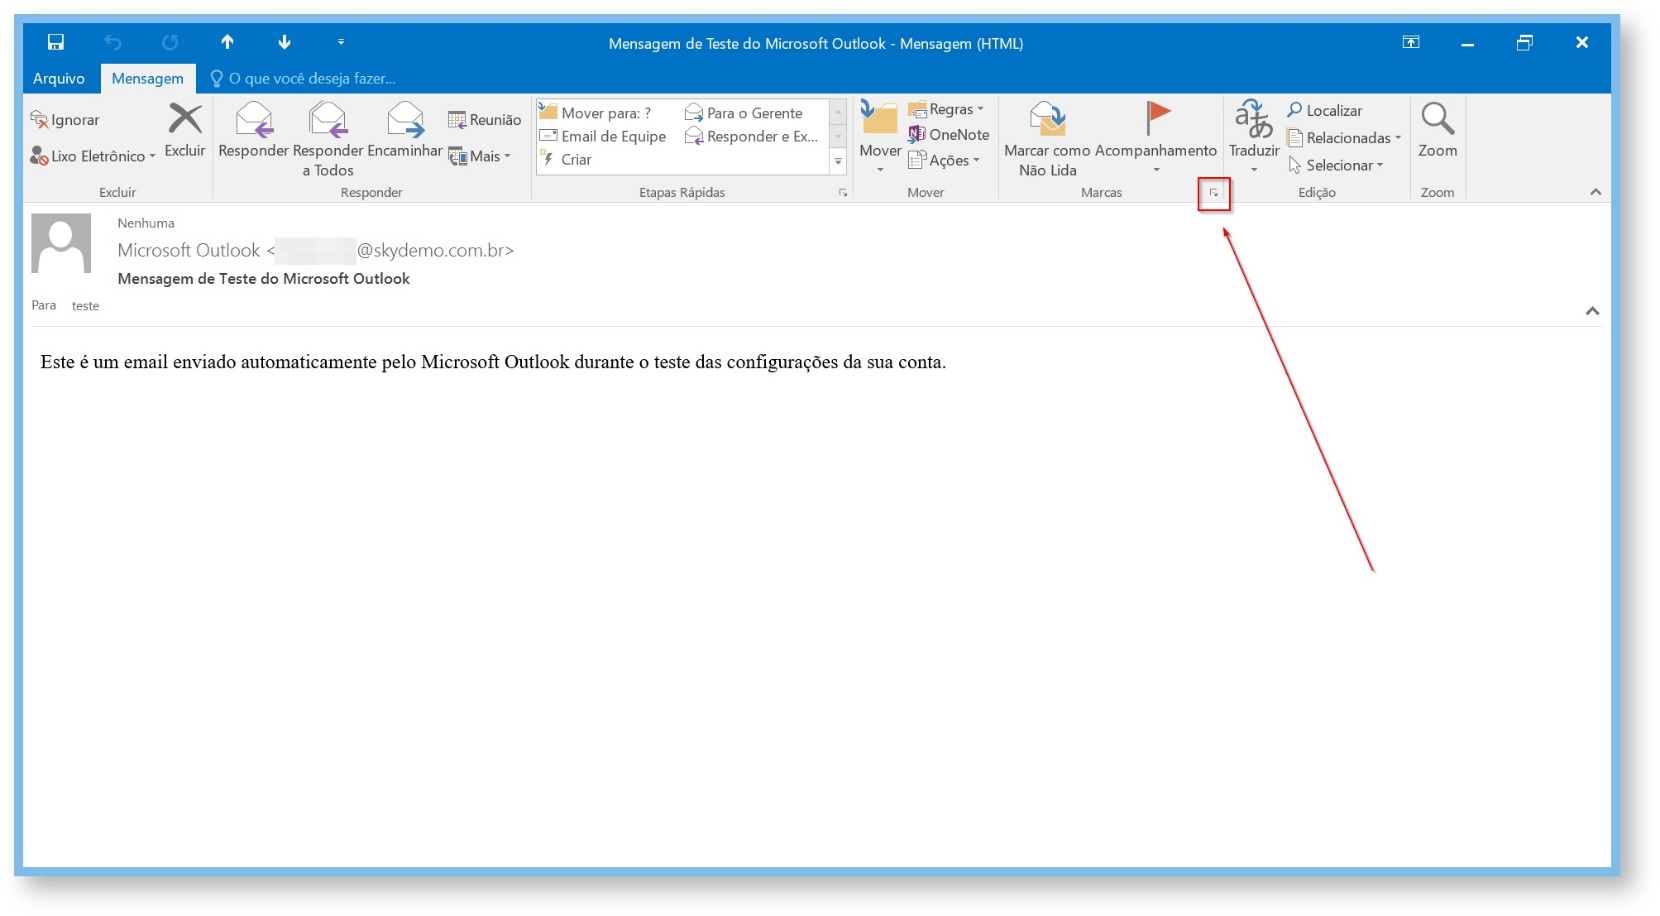Image resolution: width=1660 pixels, height=916 pixels.
Task: Restore down the message window
Action: [x=1524, y=42]
